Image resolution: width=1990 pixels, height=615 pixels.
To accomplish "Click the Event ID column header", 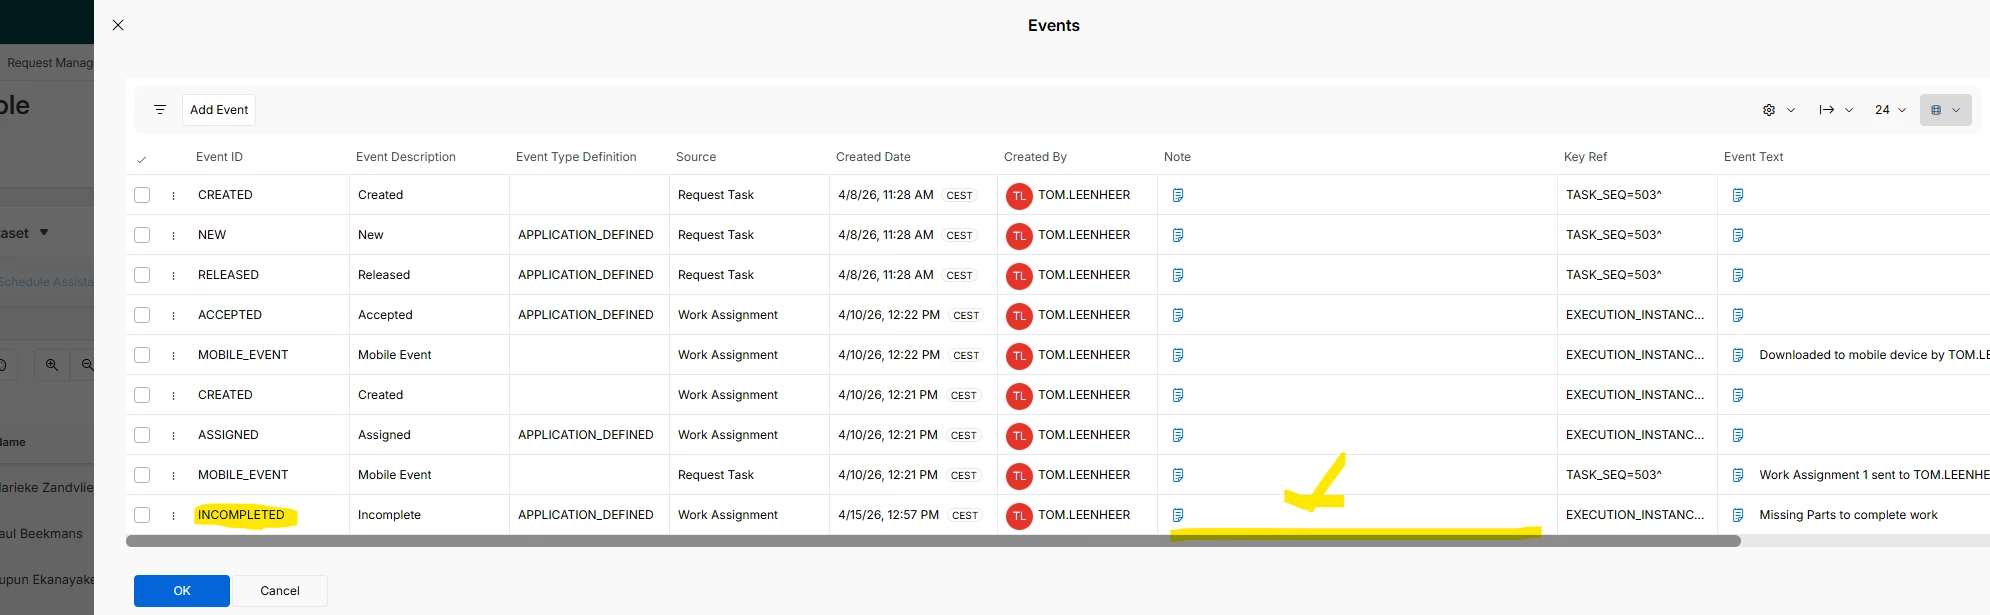I will [219, 157].
